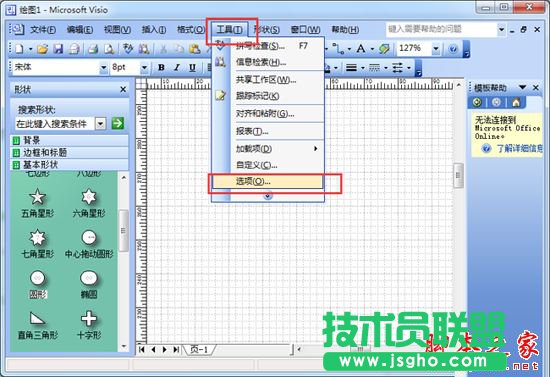Open the Template Help pane options arrow
Viewport: 550px width, 377px height.
coord(523,87)
